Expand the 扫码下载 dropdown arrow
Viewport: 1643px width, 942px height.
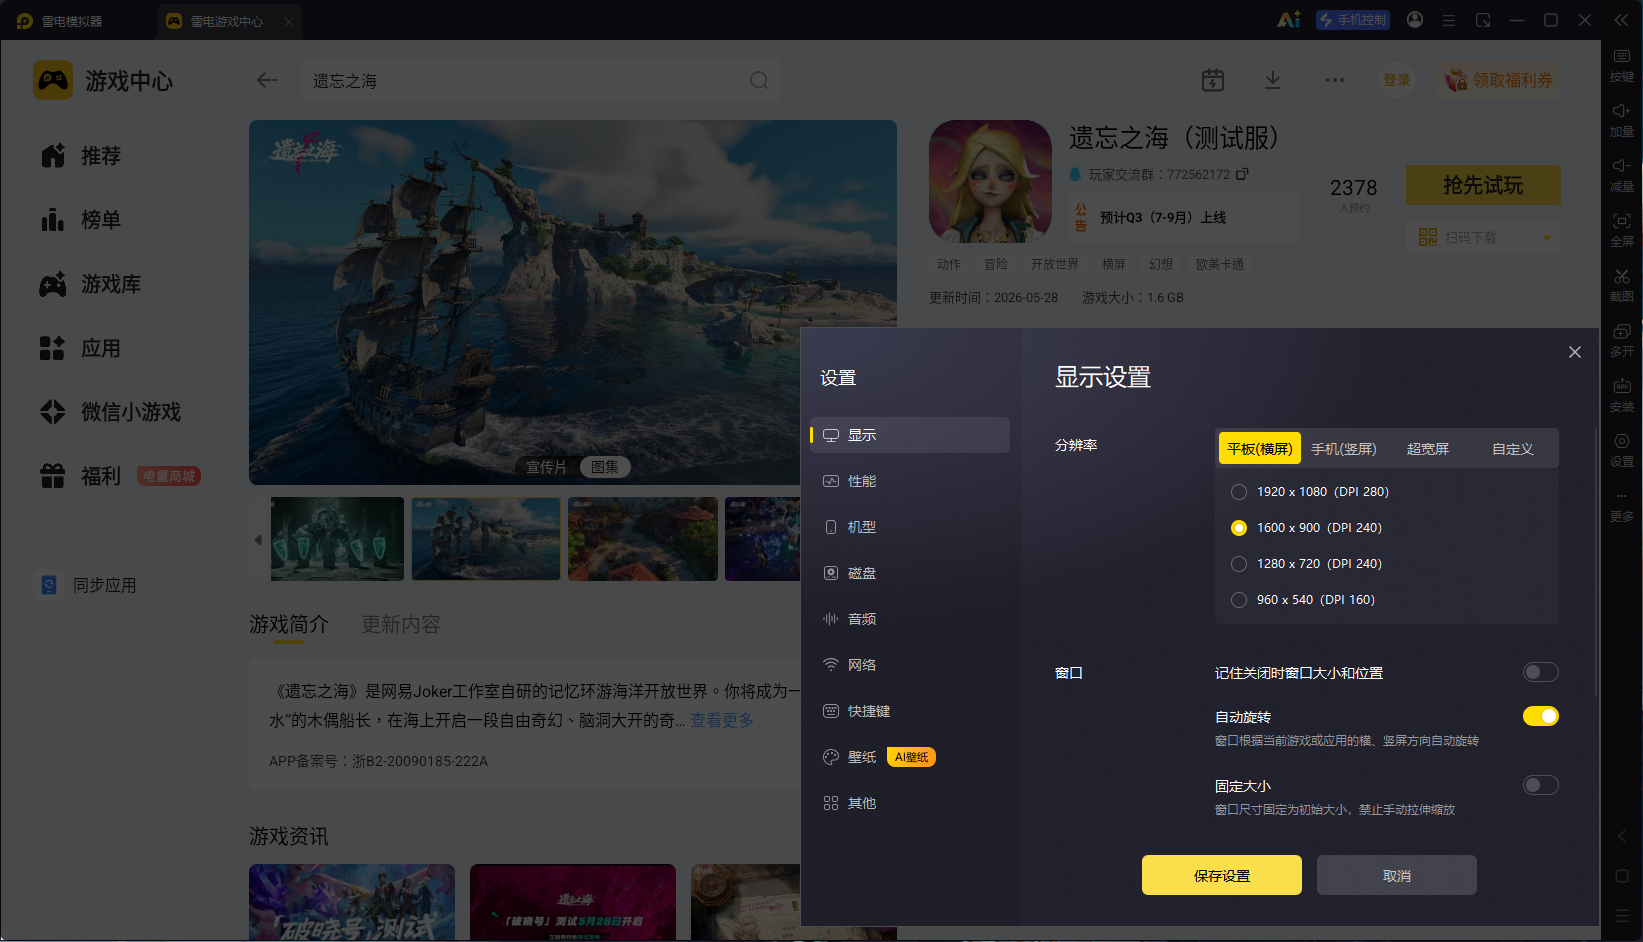click(1547, 238)
